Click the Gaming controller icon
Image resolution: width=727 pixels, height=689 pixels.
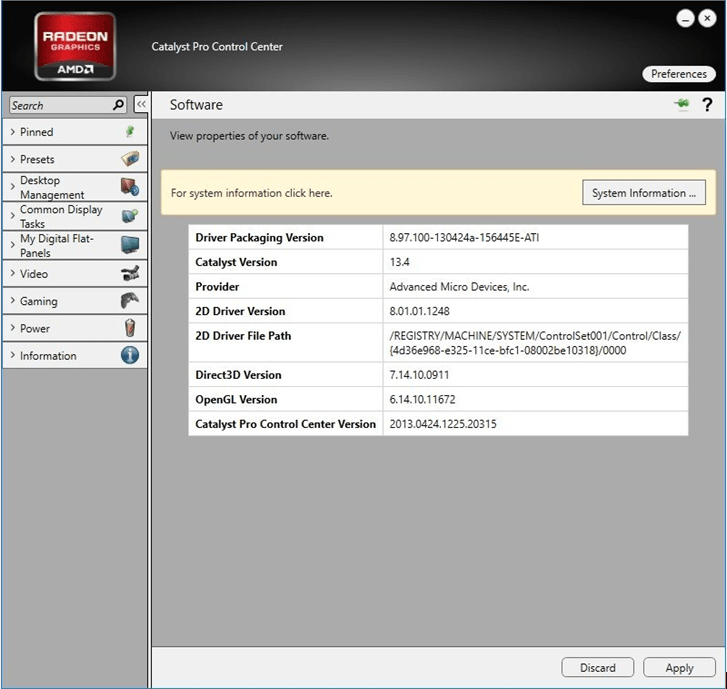click(x=129, y=301)
